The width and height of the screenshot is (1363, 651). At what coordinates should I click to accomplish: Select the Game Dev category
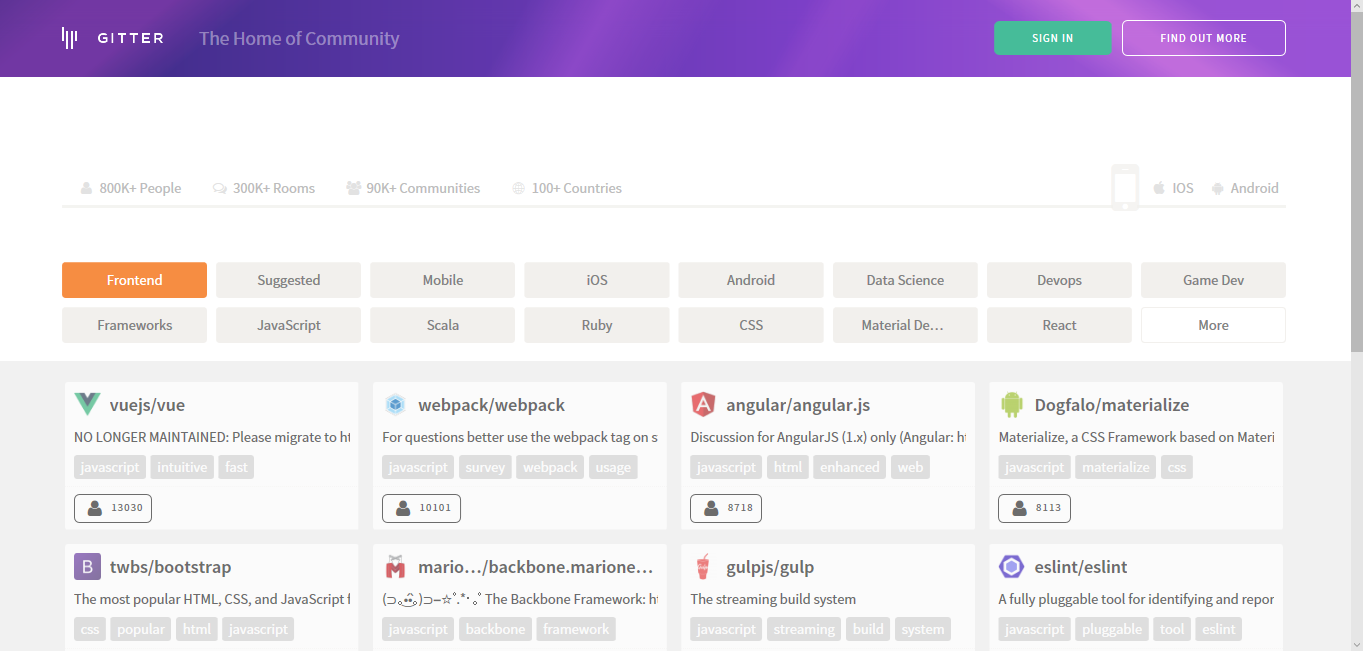click(1213, 280)
